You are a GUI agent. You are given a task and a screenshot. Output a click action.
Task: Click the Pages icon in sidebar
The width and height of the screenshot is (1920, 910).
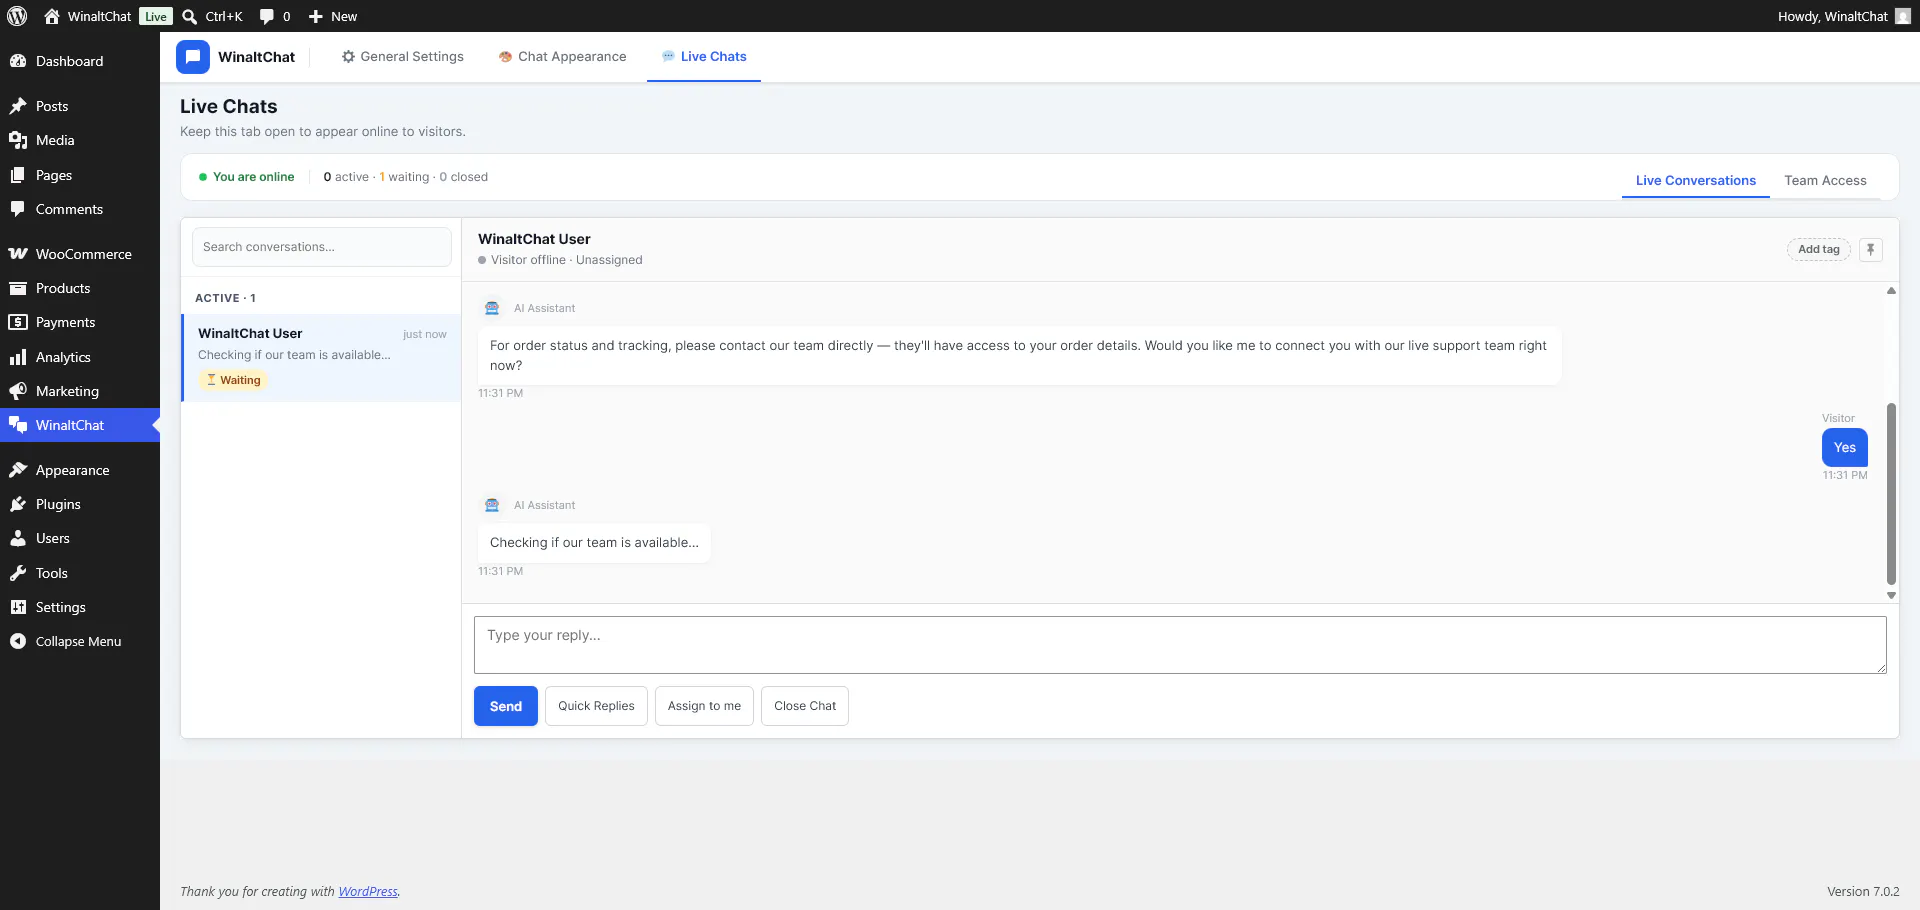tap(18, 175)
